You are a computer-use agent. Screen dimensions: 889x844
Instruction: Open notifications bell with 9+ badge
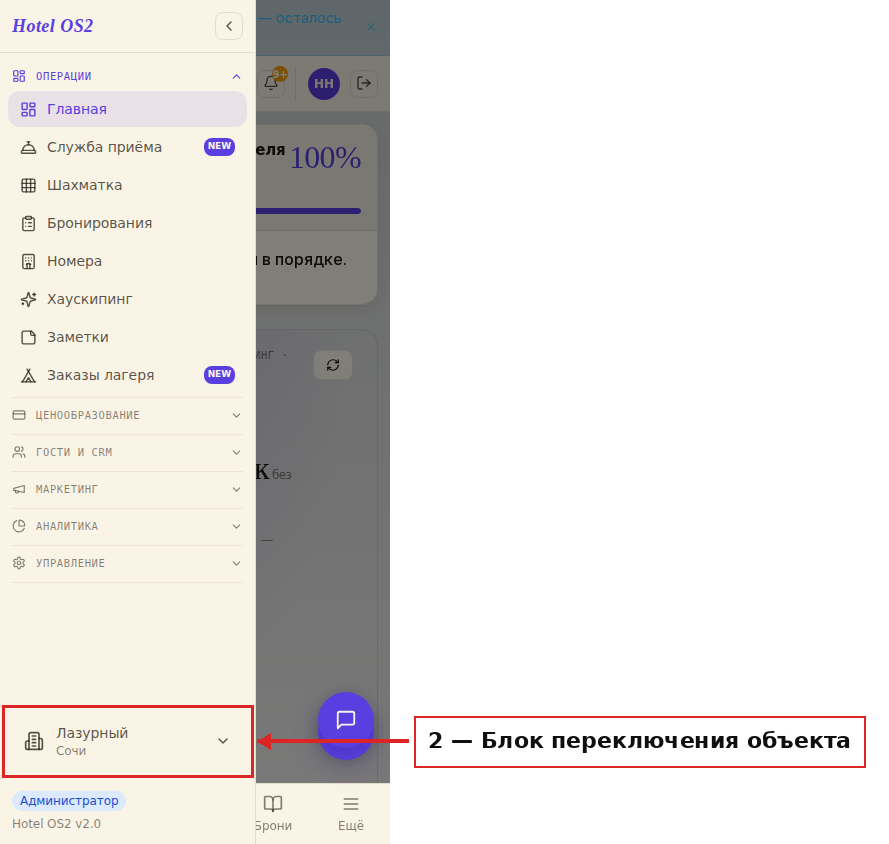[x=271, y=83]
